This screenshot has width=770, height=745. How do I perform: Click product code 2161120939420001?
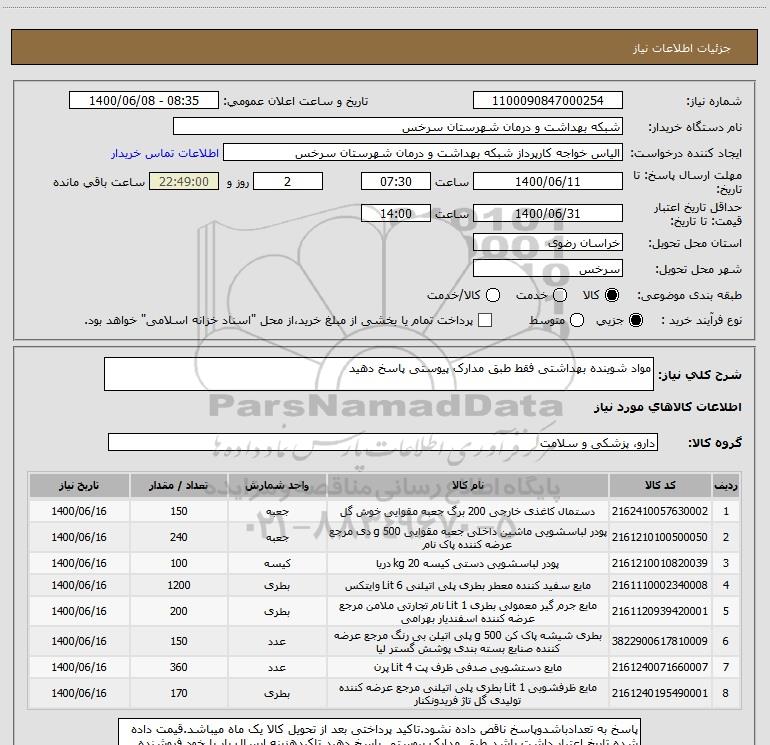pyautogui.click(x=660, y=611)
